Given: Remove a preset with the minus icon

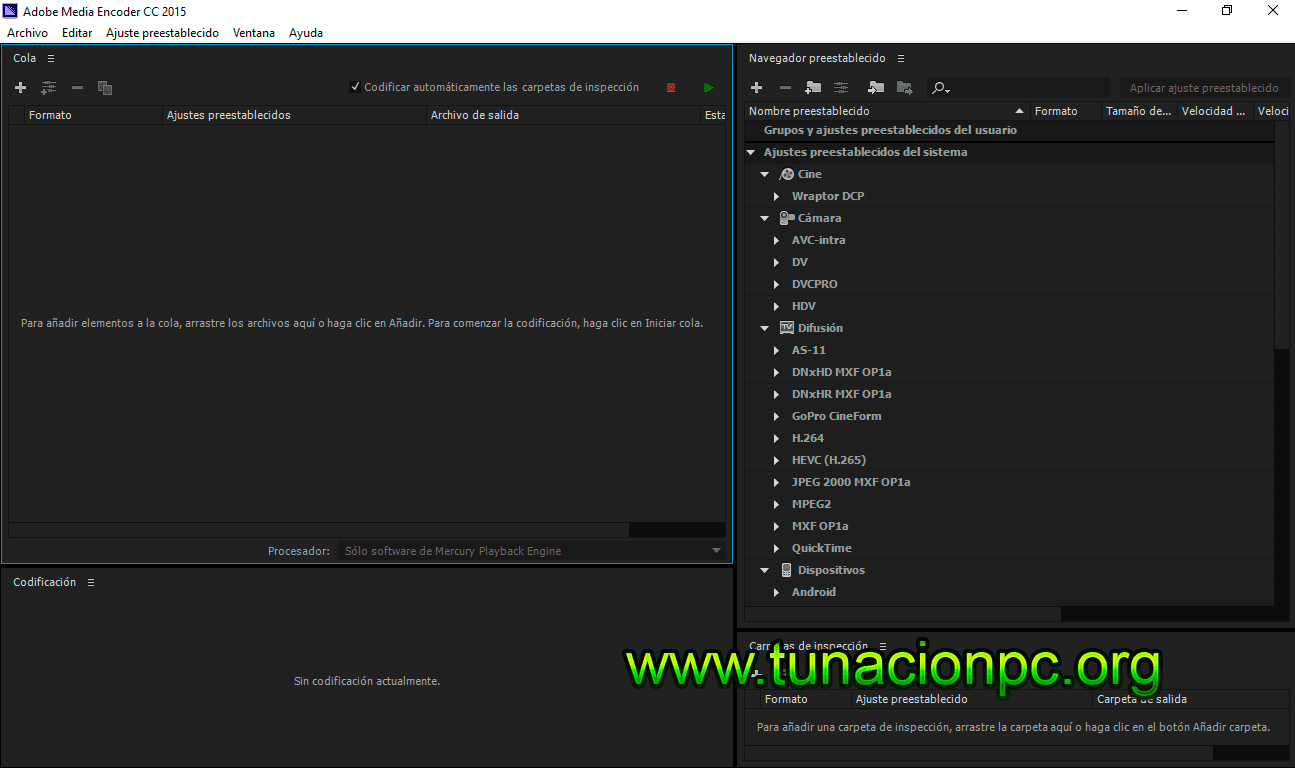Looking at the screenshot, I should coord(784,87).
